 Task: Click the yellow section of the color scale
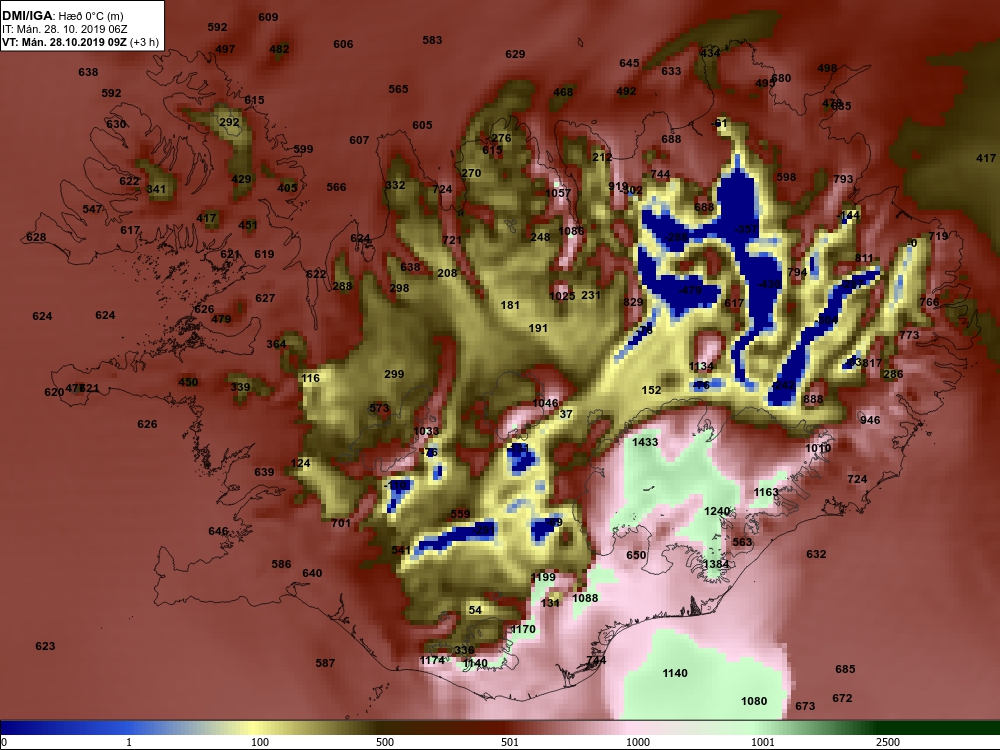255,728
